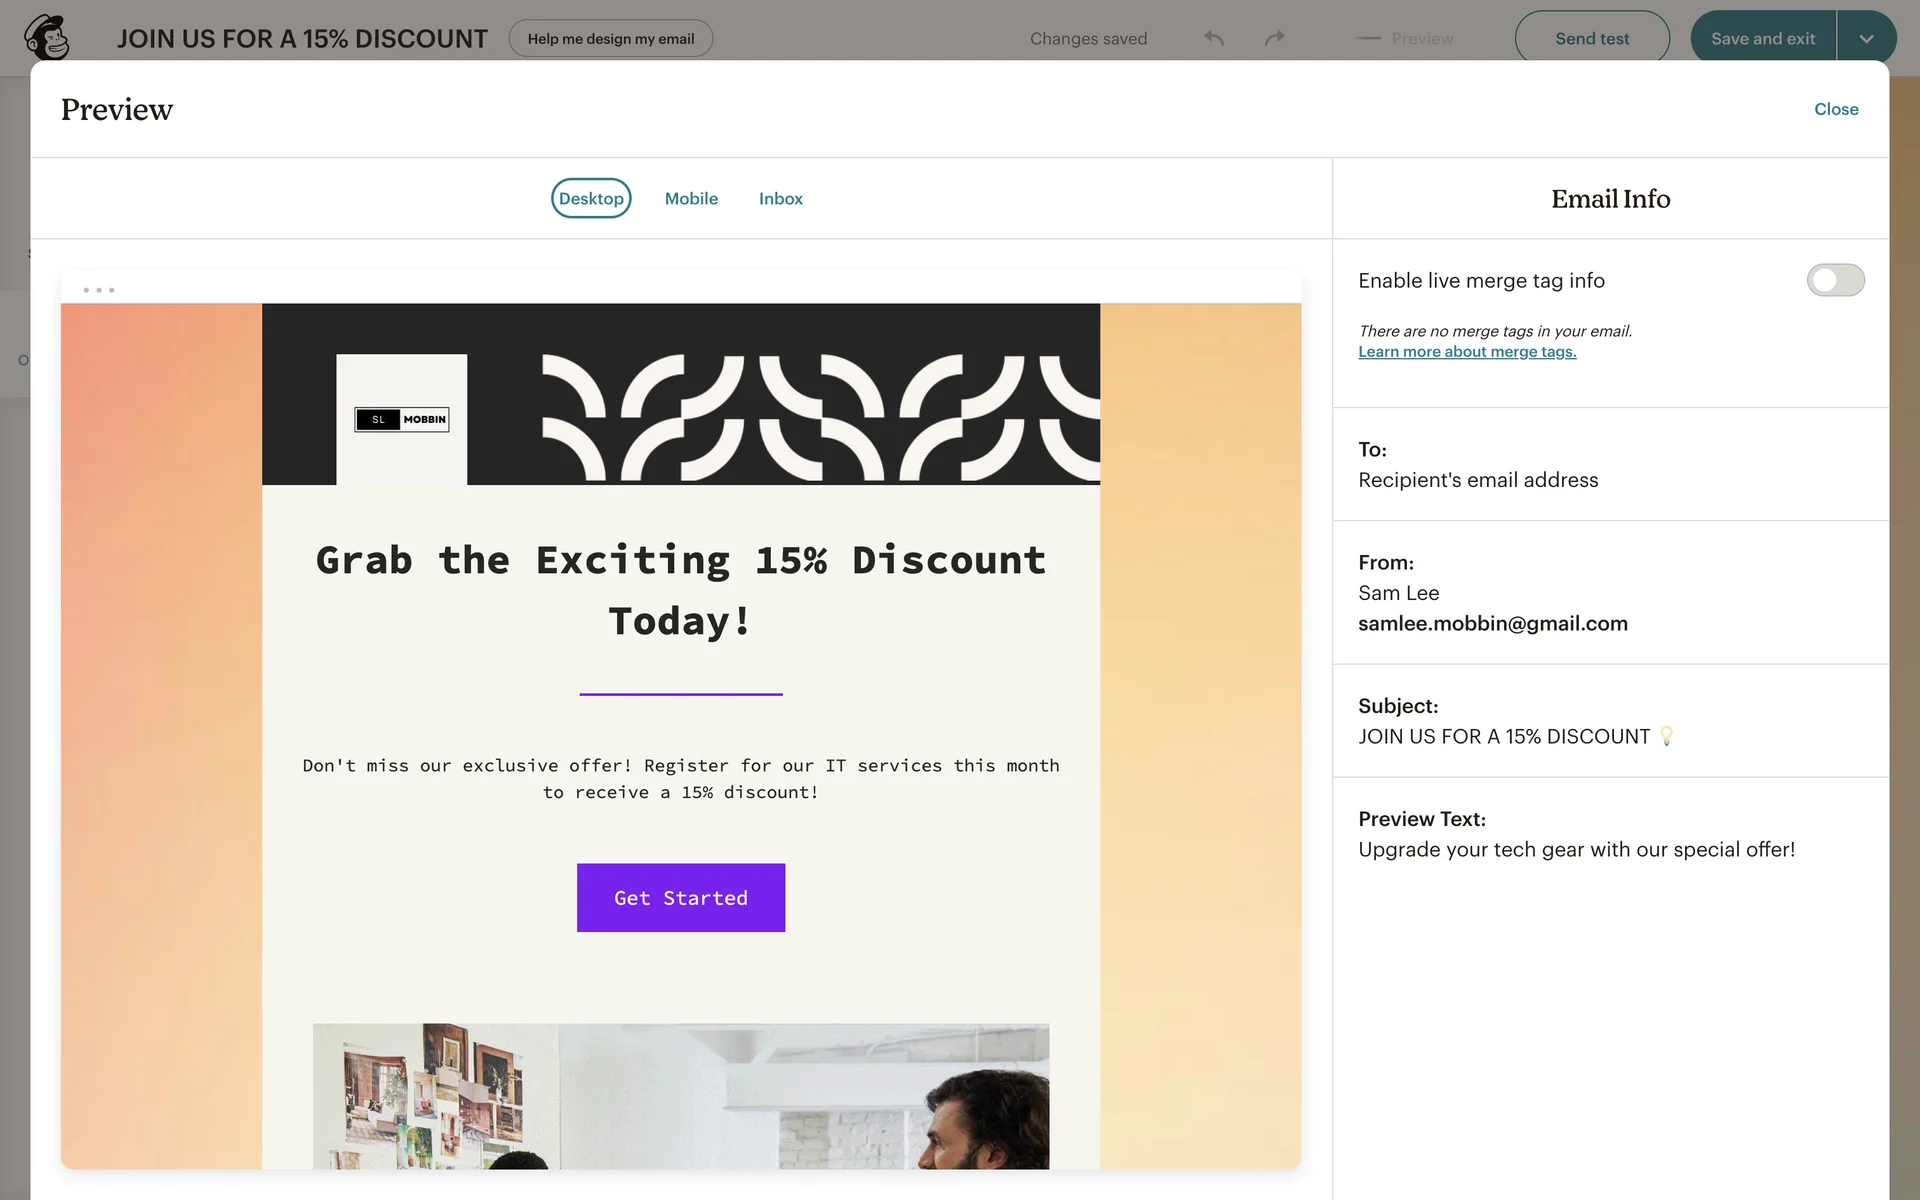The height and width of the screenshot is (1200, 1920).
Task: Switch to the Inbox preview tab
Action: (780, 198)
